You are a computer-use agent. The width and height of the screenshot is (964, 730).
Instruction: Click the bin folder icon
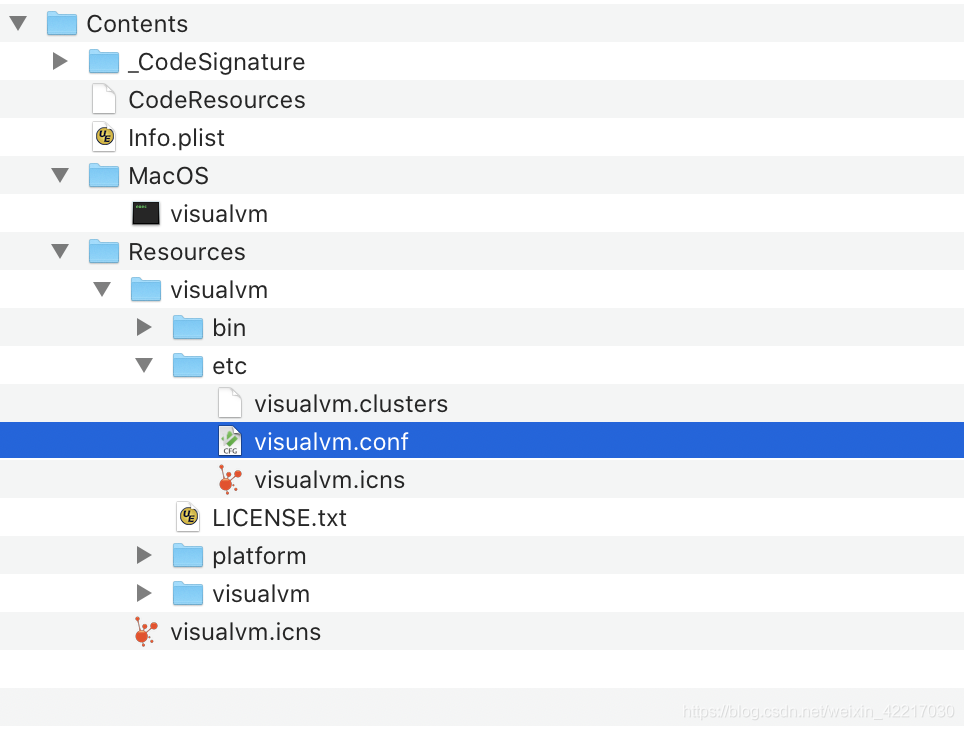pos(188,327)
